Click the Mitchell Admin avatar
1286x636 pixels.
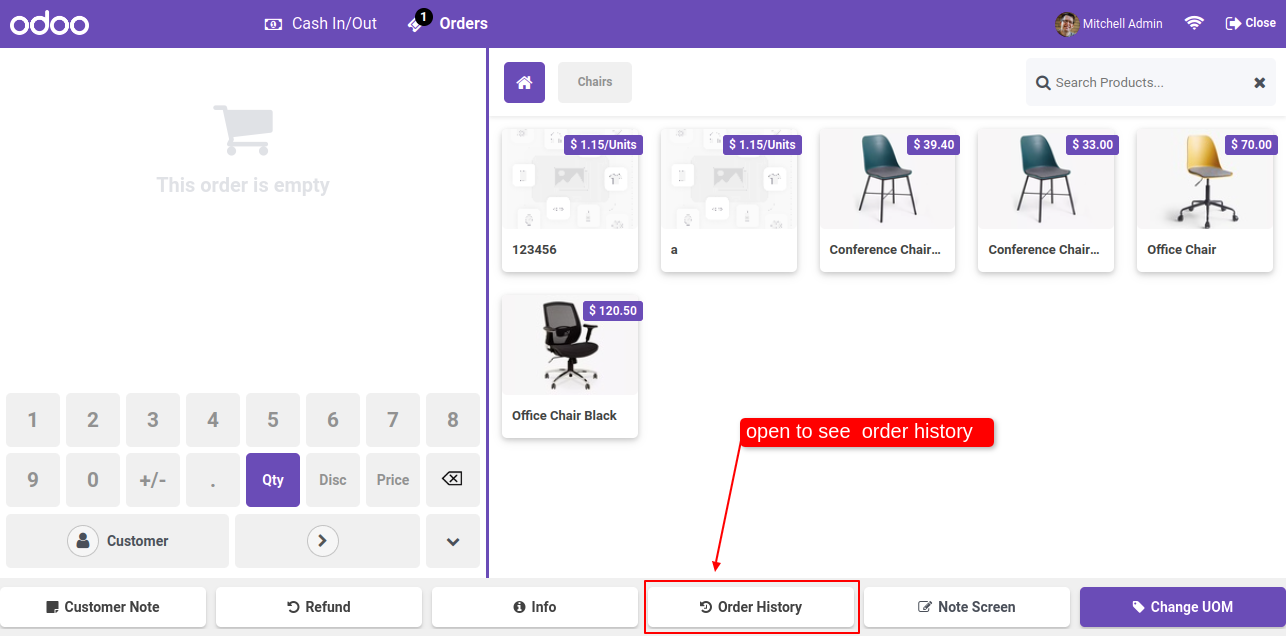point(1067,24)
